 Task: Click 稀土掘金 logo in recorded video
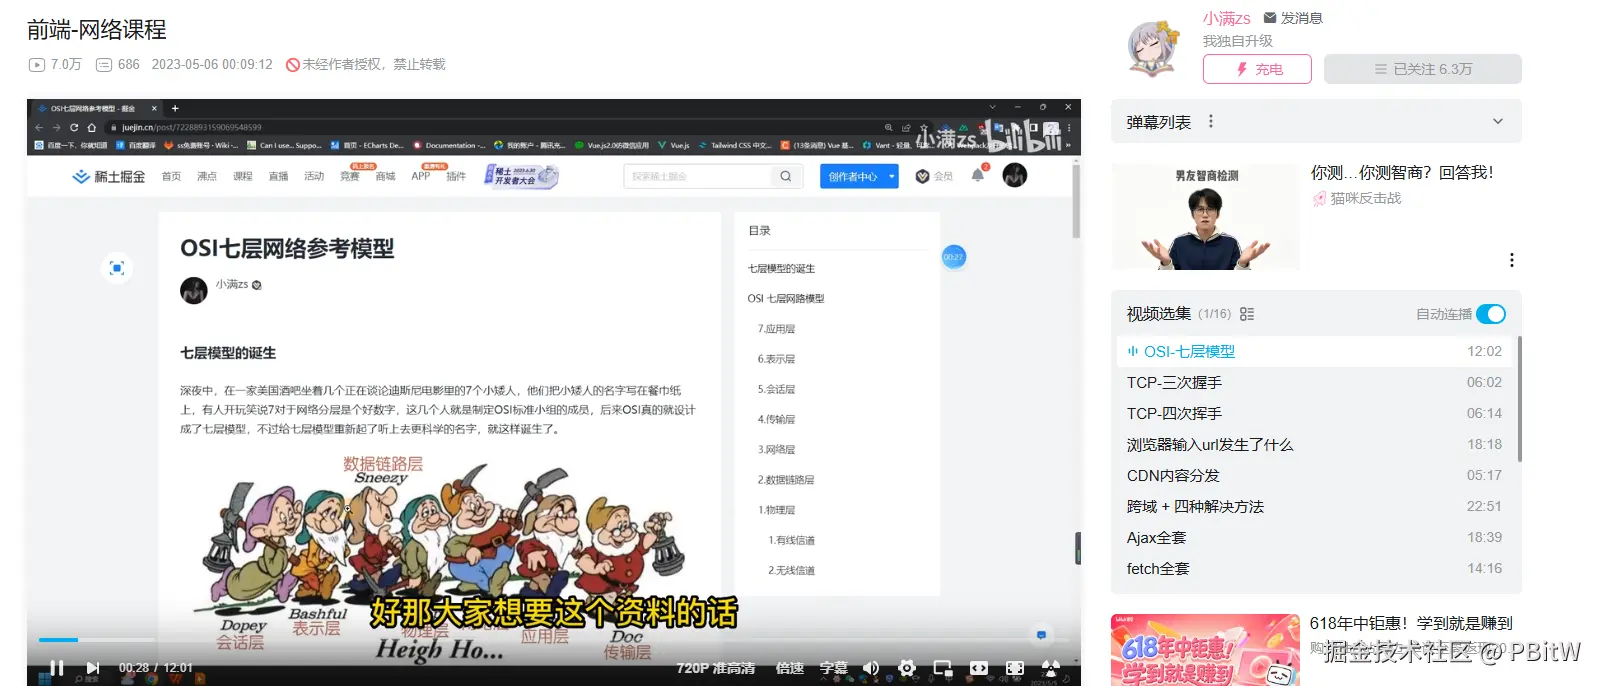(109, 176)
